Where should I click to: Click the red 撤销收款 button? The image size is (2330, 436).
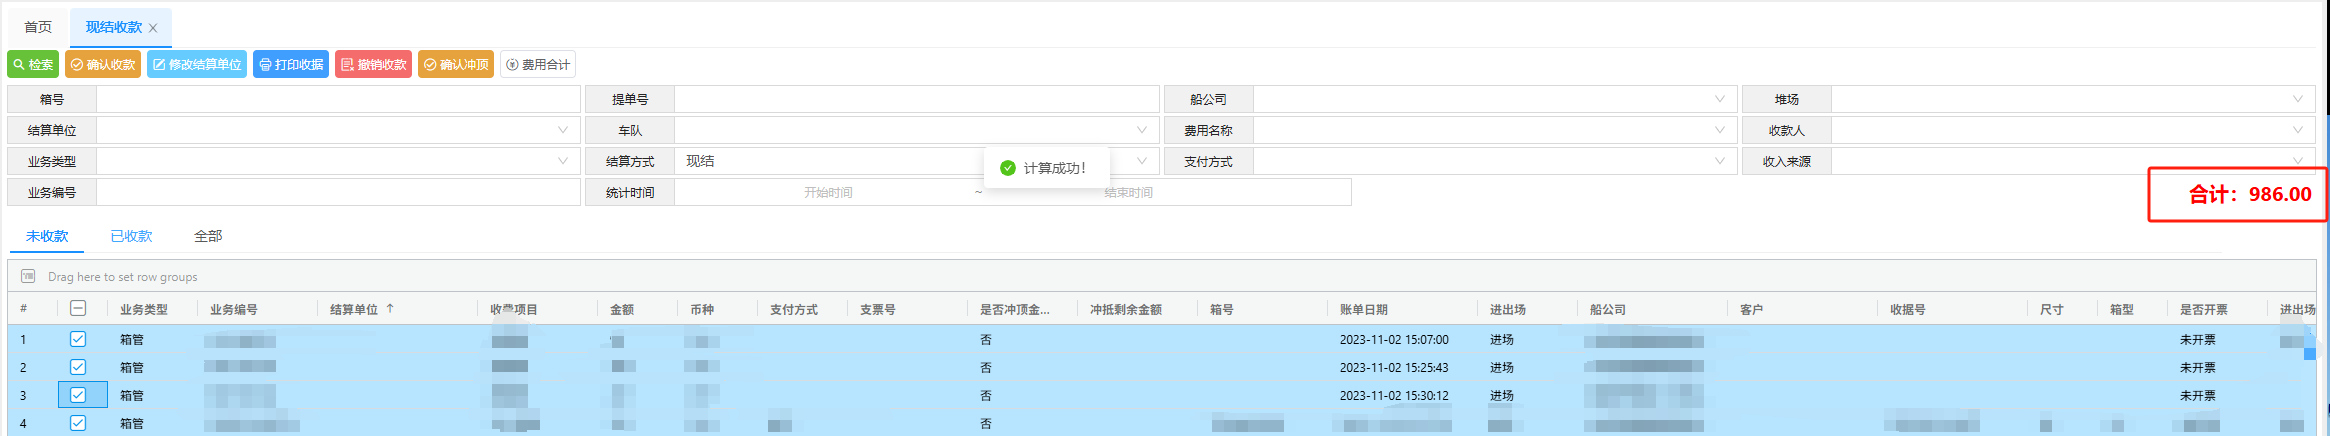pos(373,64)
